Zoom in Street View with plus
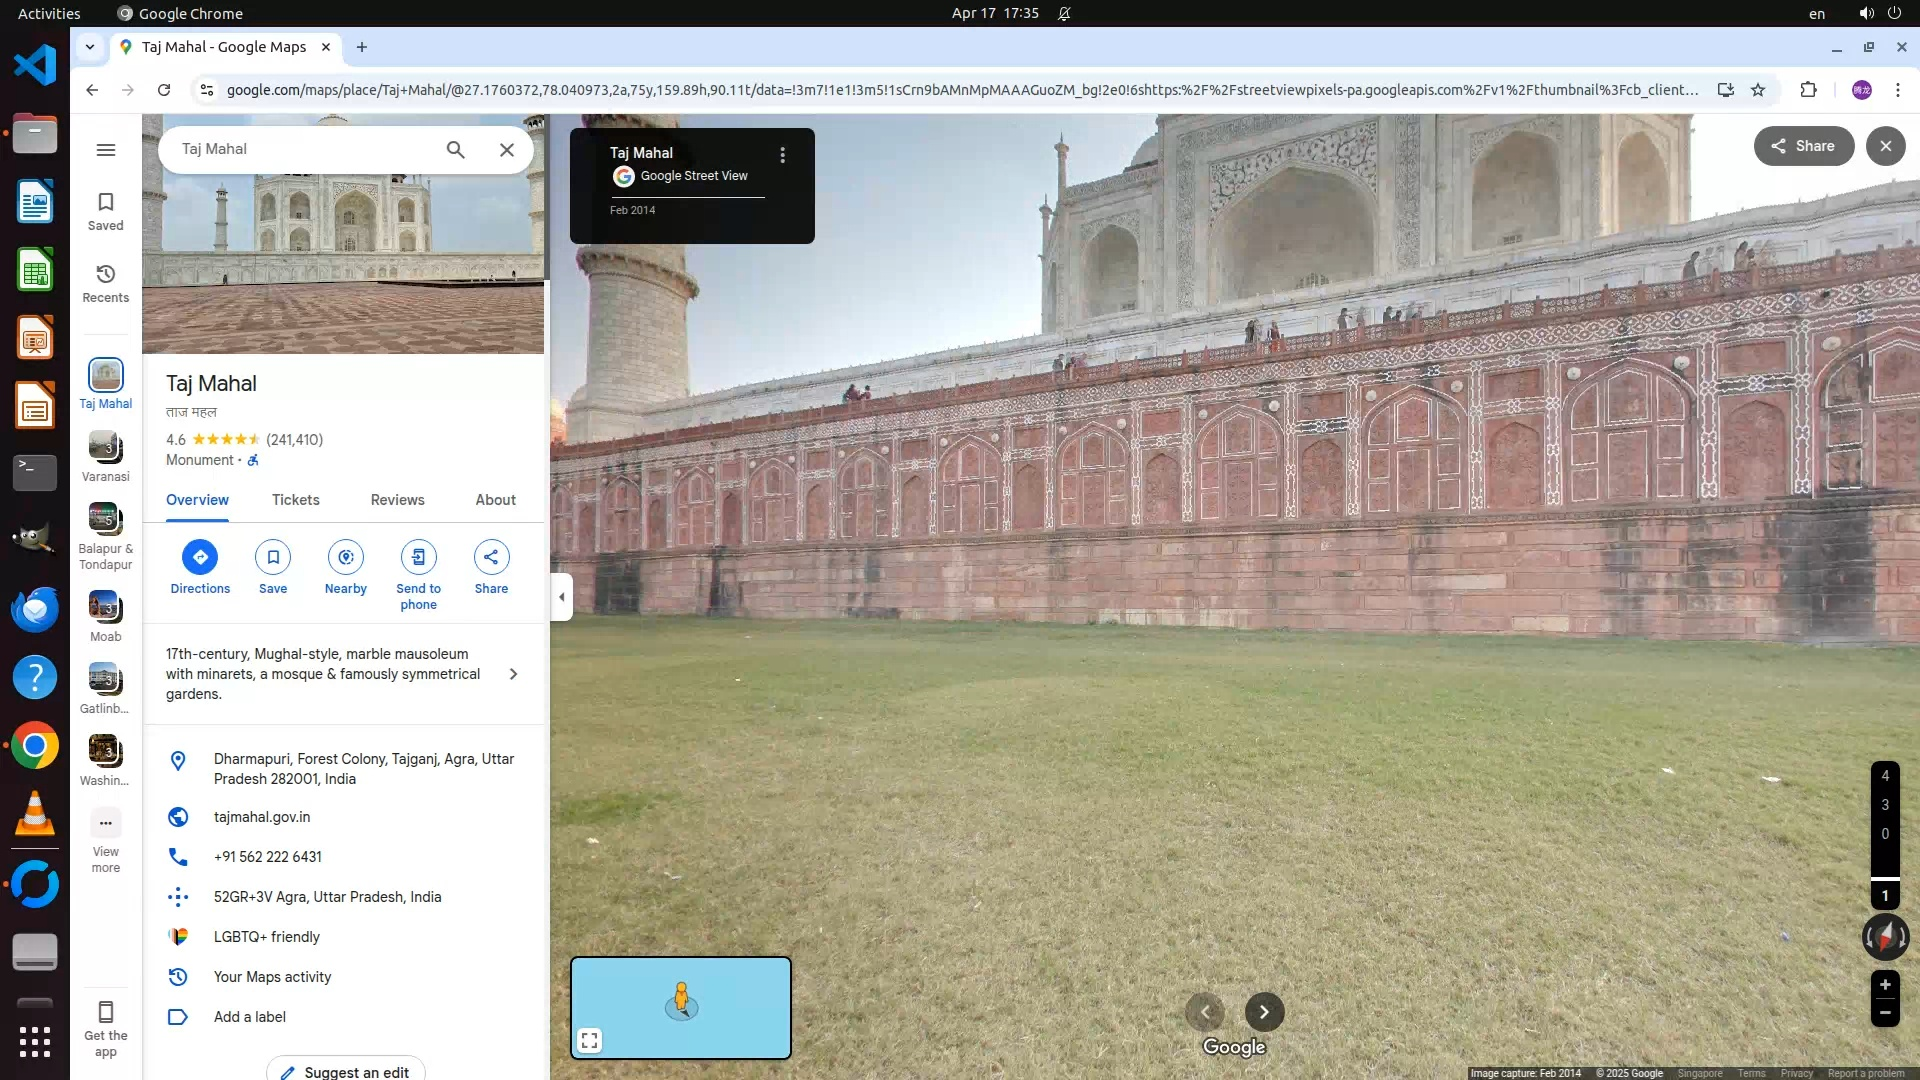The height and width of the screenshot is (1080, 1920). 1885,985
